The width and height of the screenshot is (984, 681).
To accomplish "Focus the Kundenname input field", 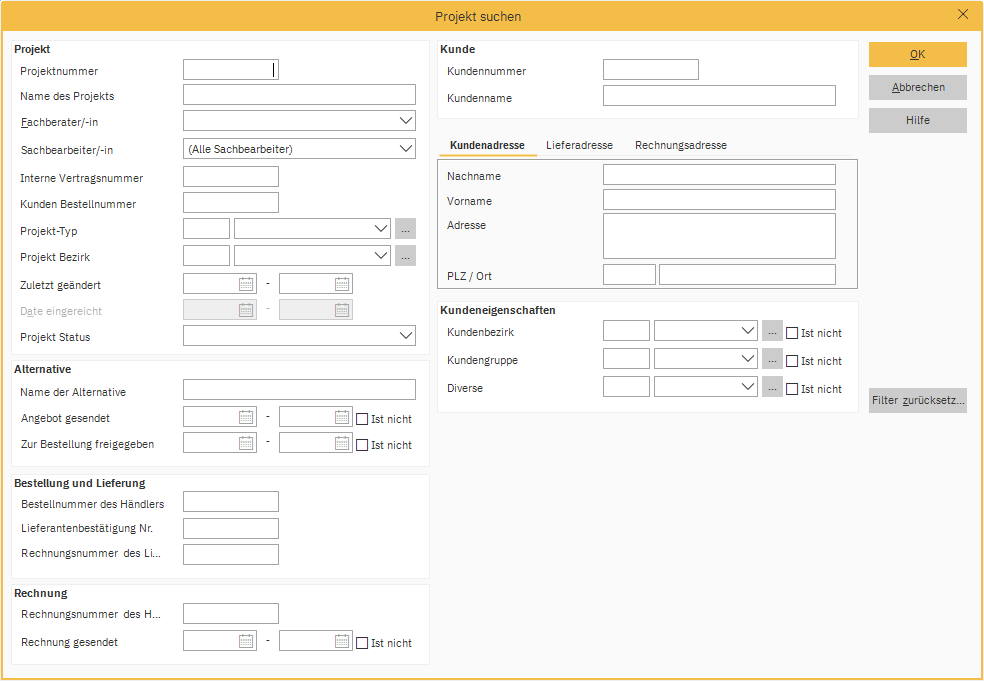I will coord(719,96).
